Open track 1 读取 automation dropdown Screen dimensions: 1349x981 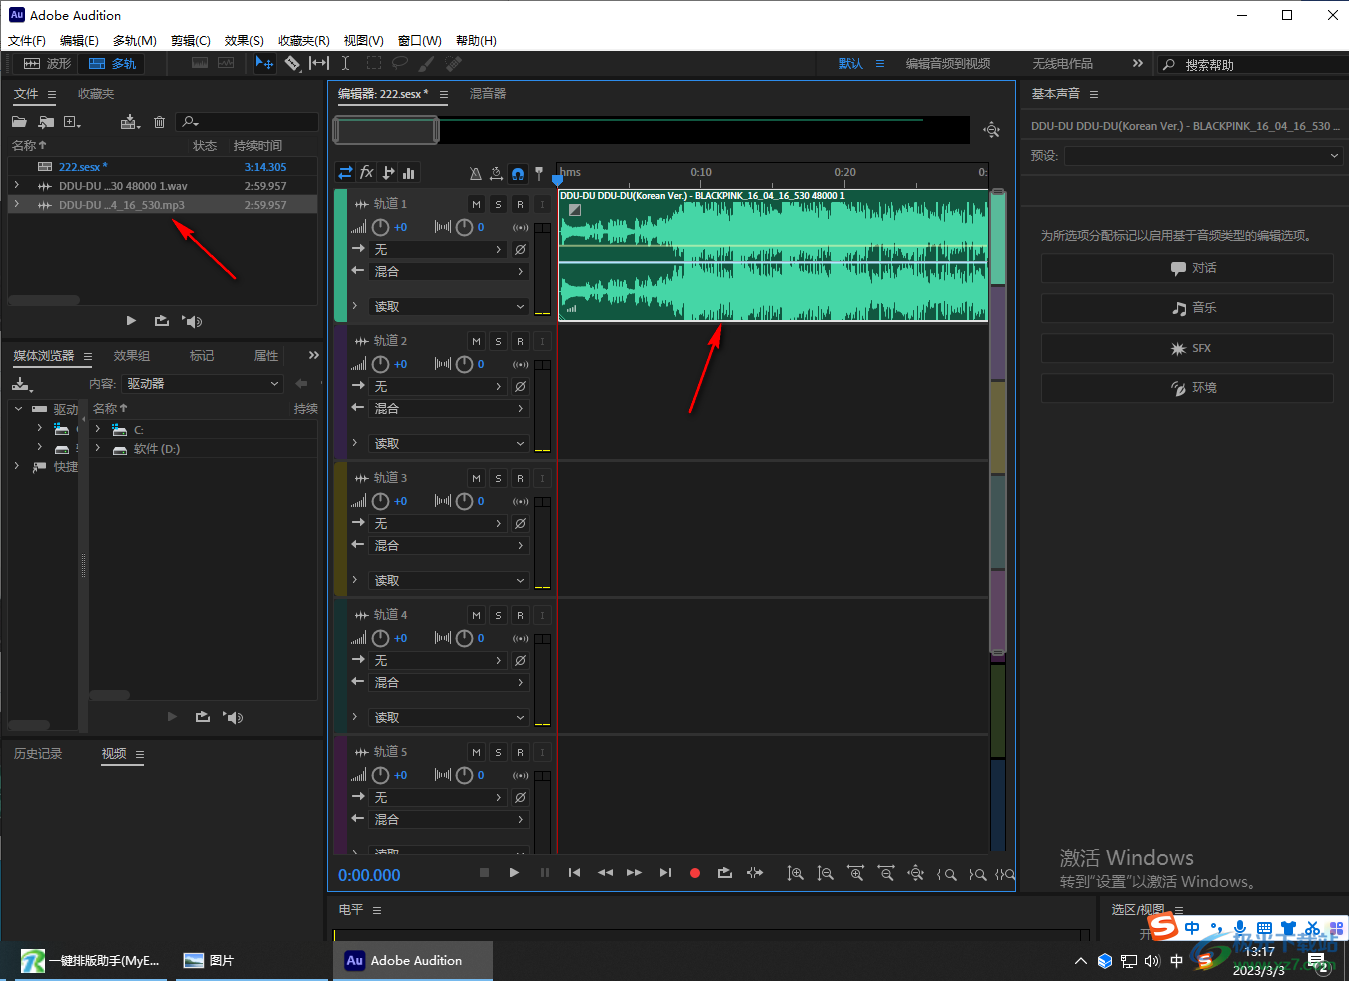coord(448,307)
